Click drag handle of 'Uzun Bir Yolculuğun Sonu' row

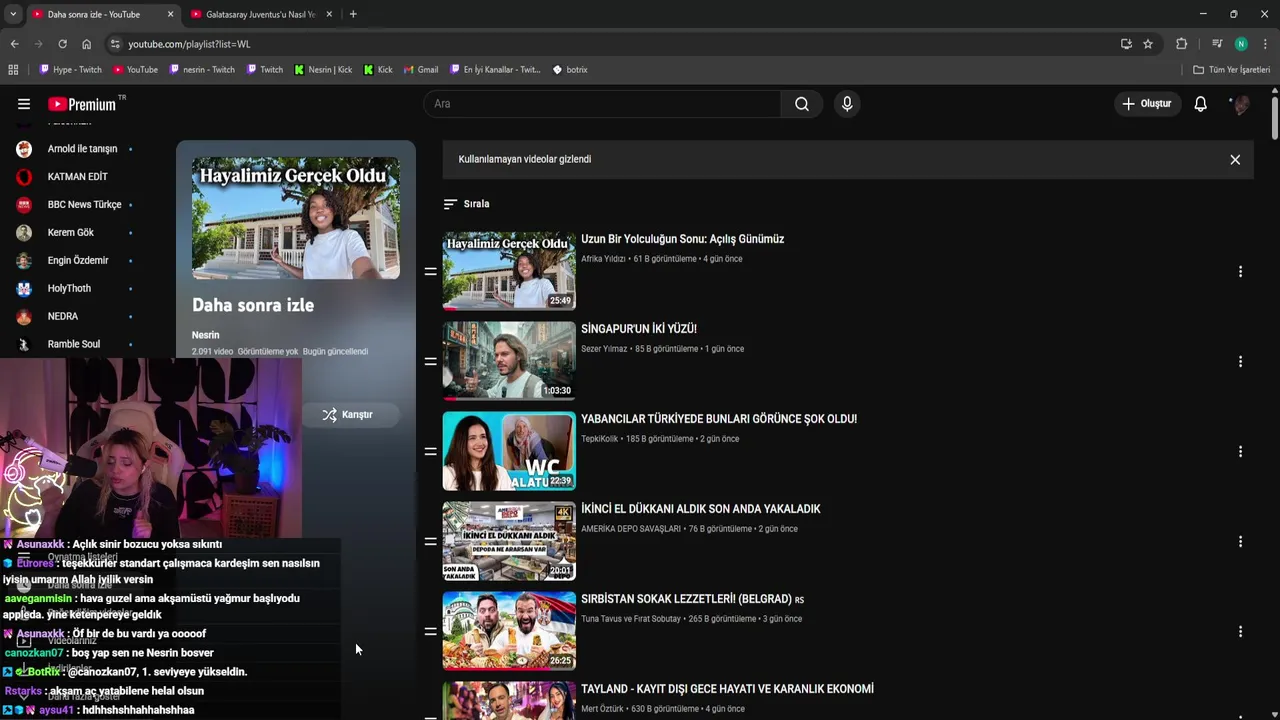tap(430, 271)
